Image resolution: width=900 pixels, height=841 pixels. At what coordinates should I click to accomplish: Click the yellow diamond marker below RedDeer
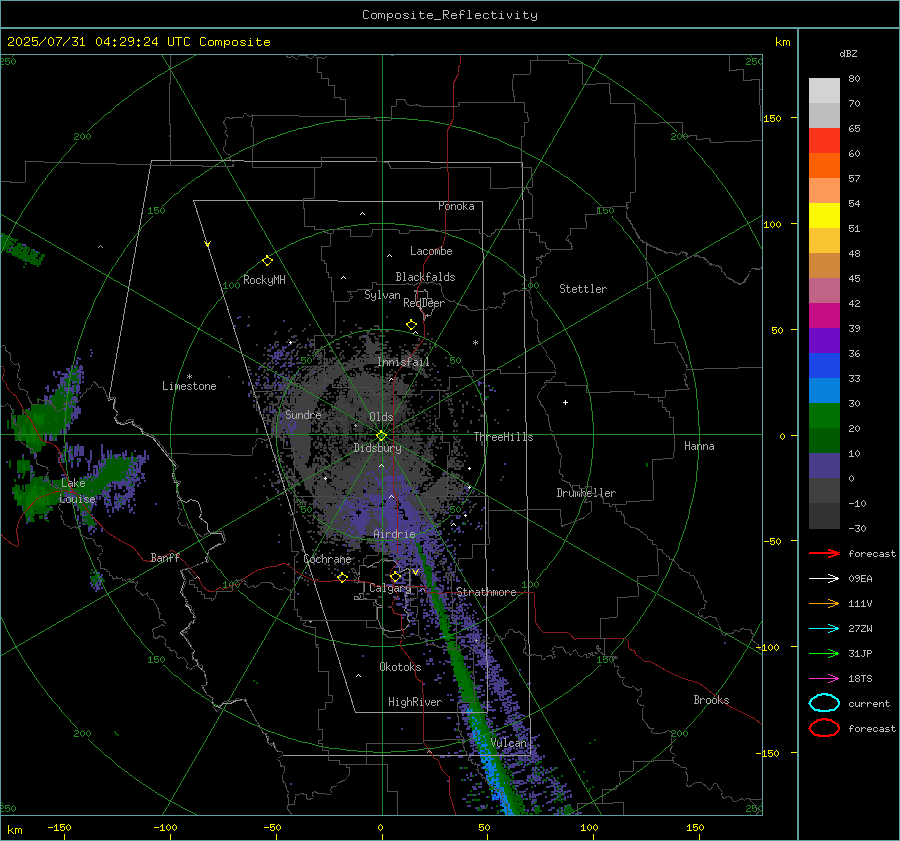click(x=412, y=325)
